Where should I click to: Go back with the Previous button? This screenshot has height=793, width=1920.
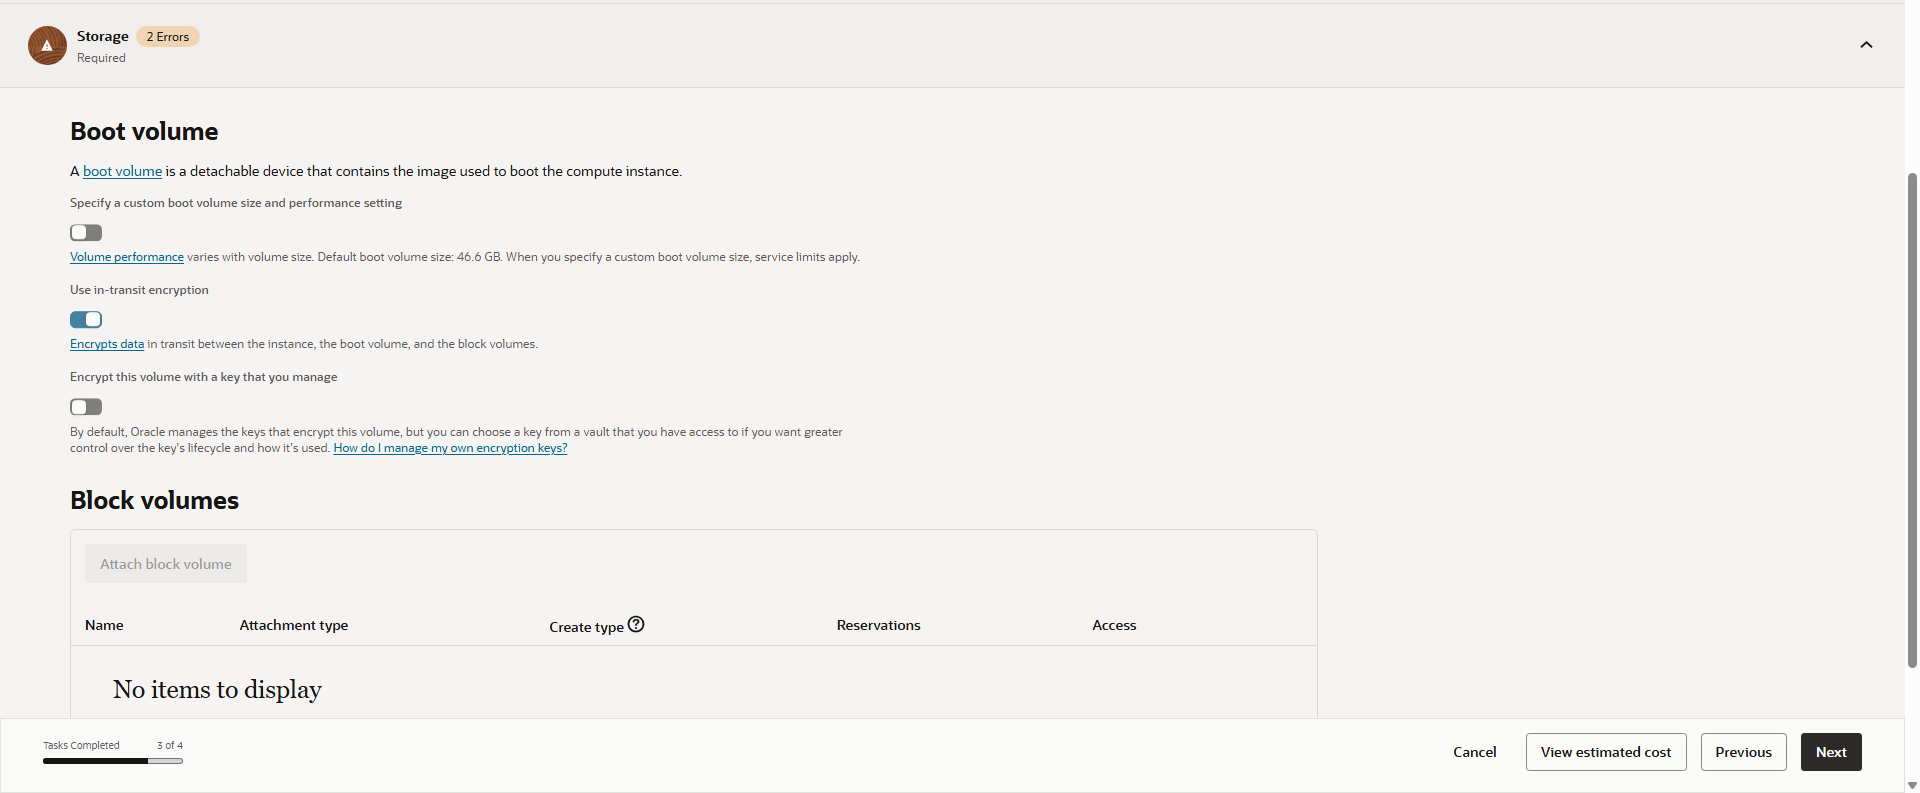1743,752
